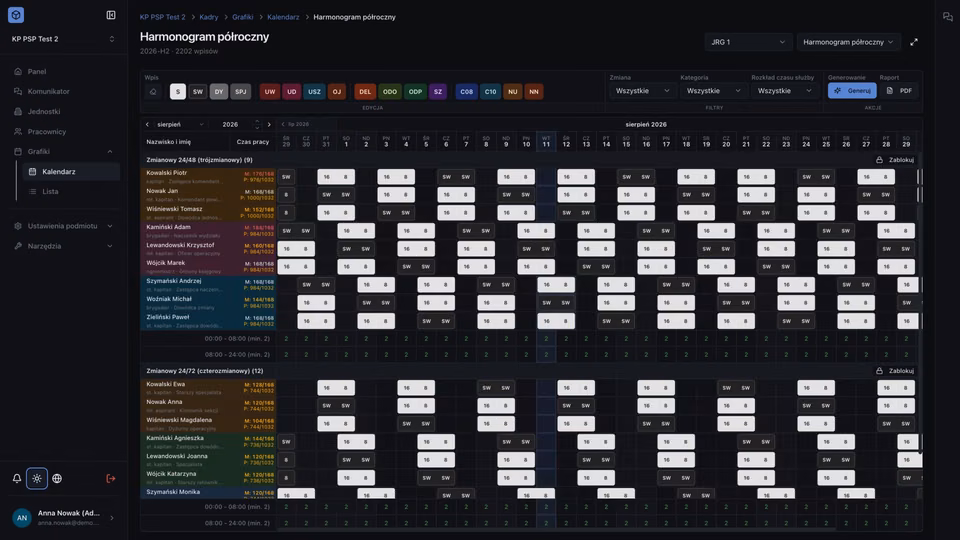Select the blue C08 entry type
This screenshot has height=540, width=960.
point(467,92)
